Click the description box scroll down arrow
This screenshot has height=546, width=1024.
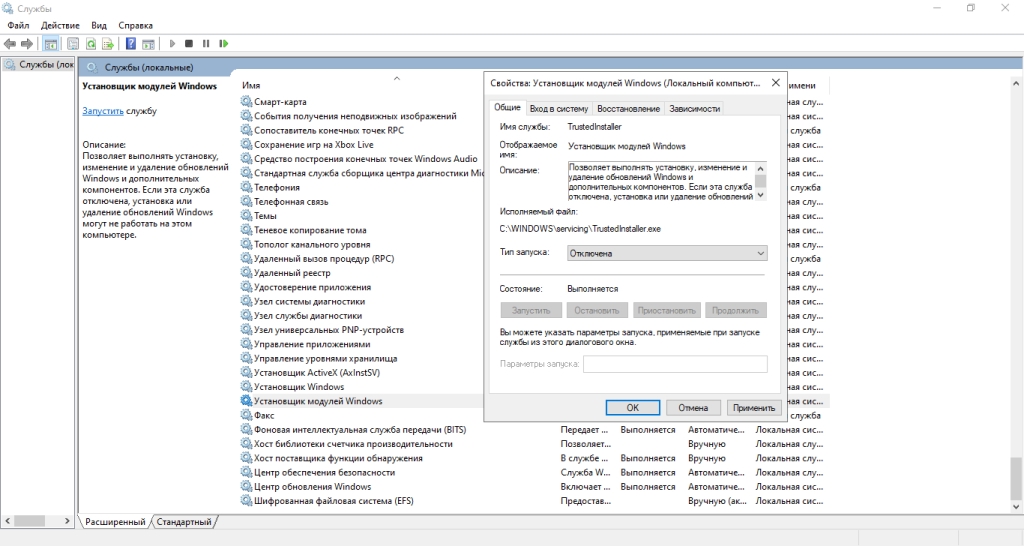coord(760,195)
